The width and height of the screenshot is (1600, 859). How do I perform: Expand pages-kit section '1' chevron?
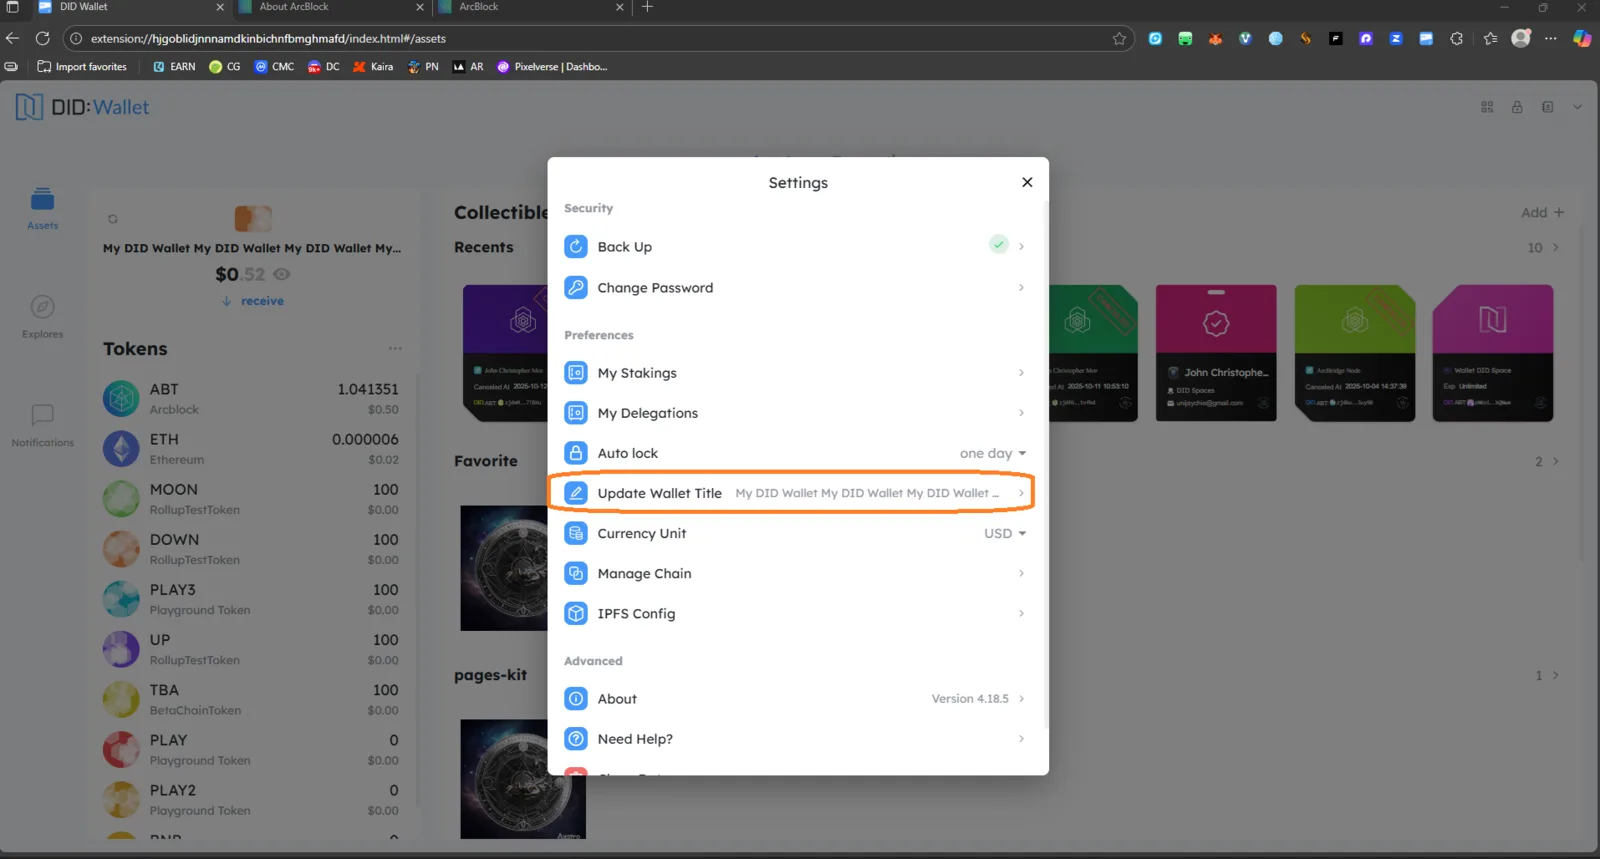click(x=1555, y=675)
